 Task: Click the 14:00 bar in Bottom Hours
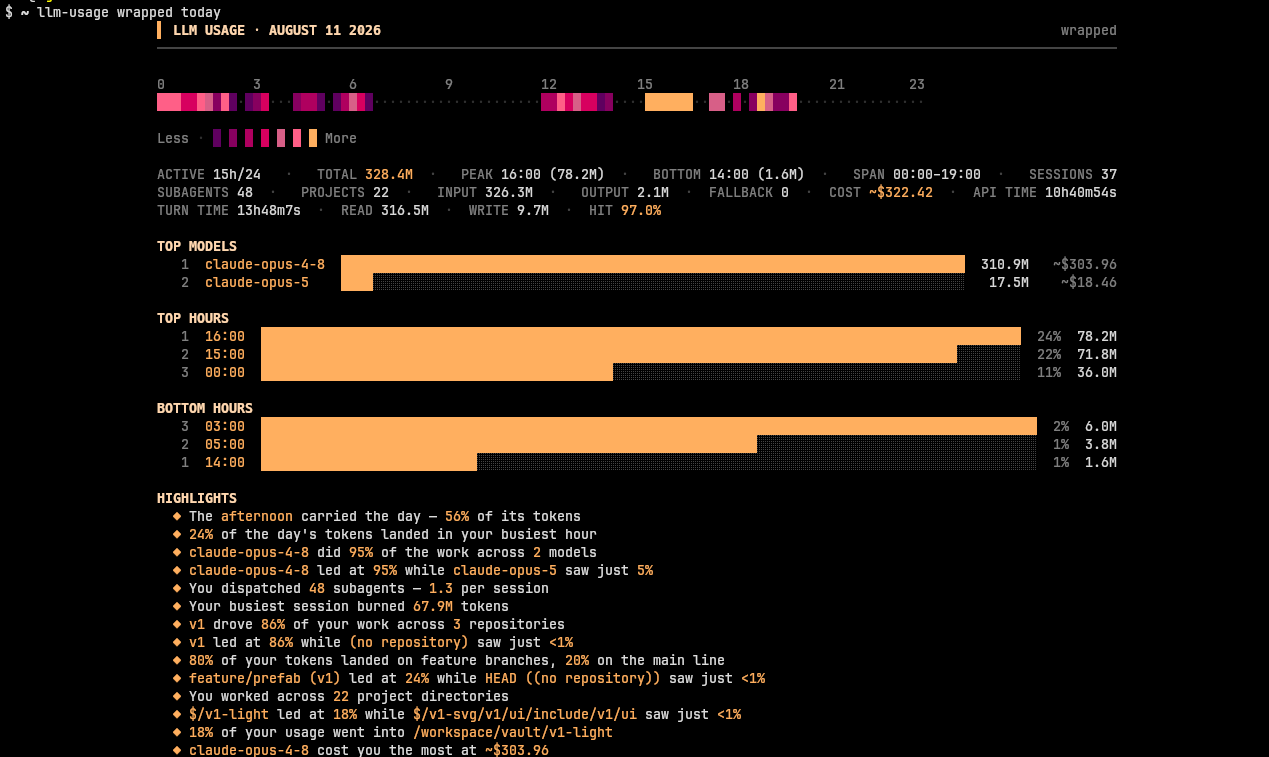[x=369, y=462]
